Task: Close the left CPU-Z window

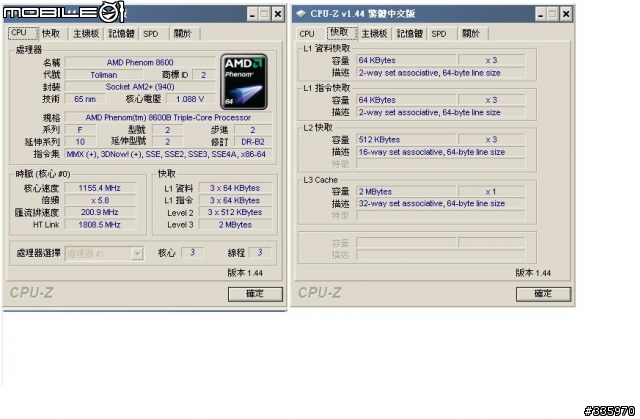Action: (278, 14)
